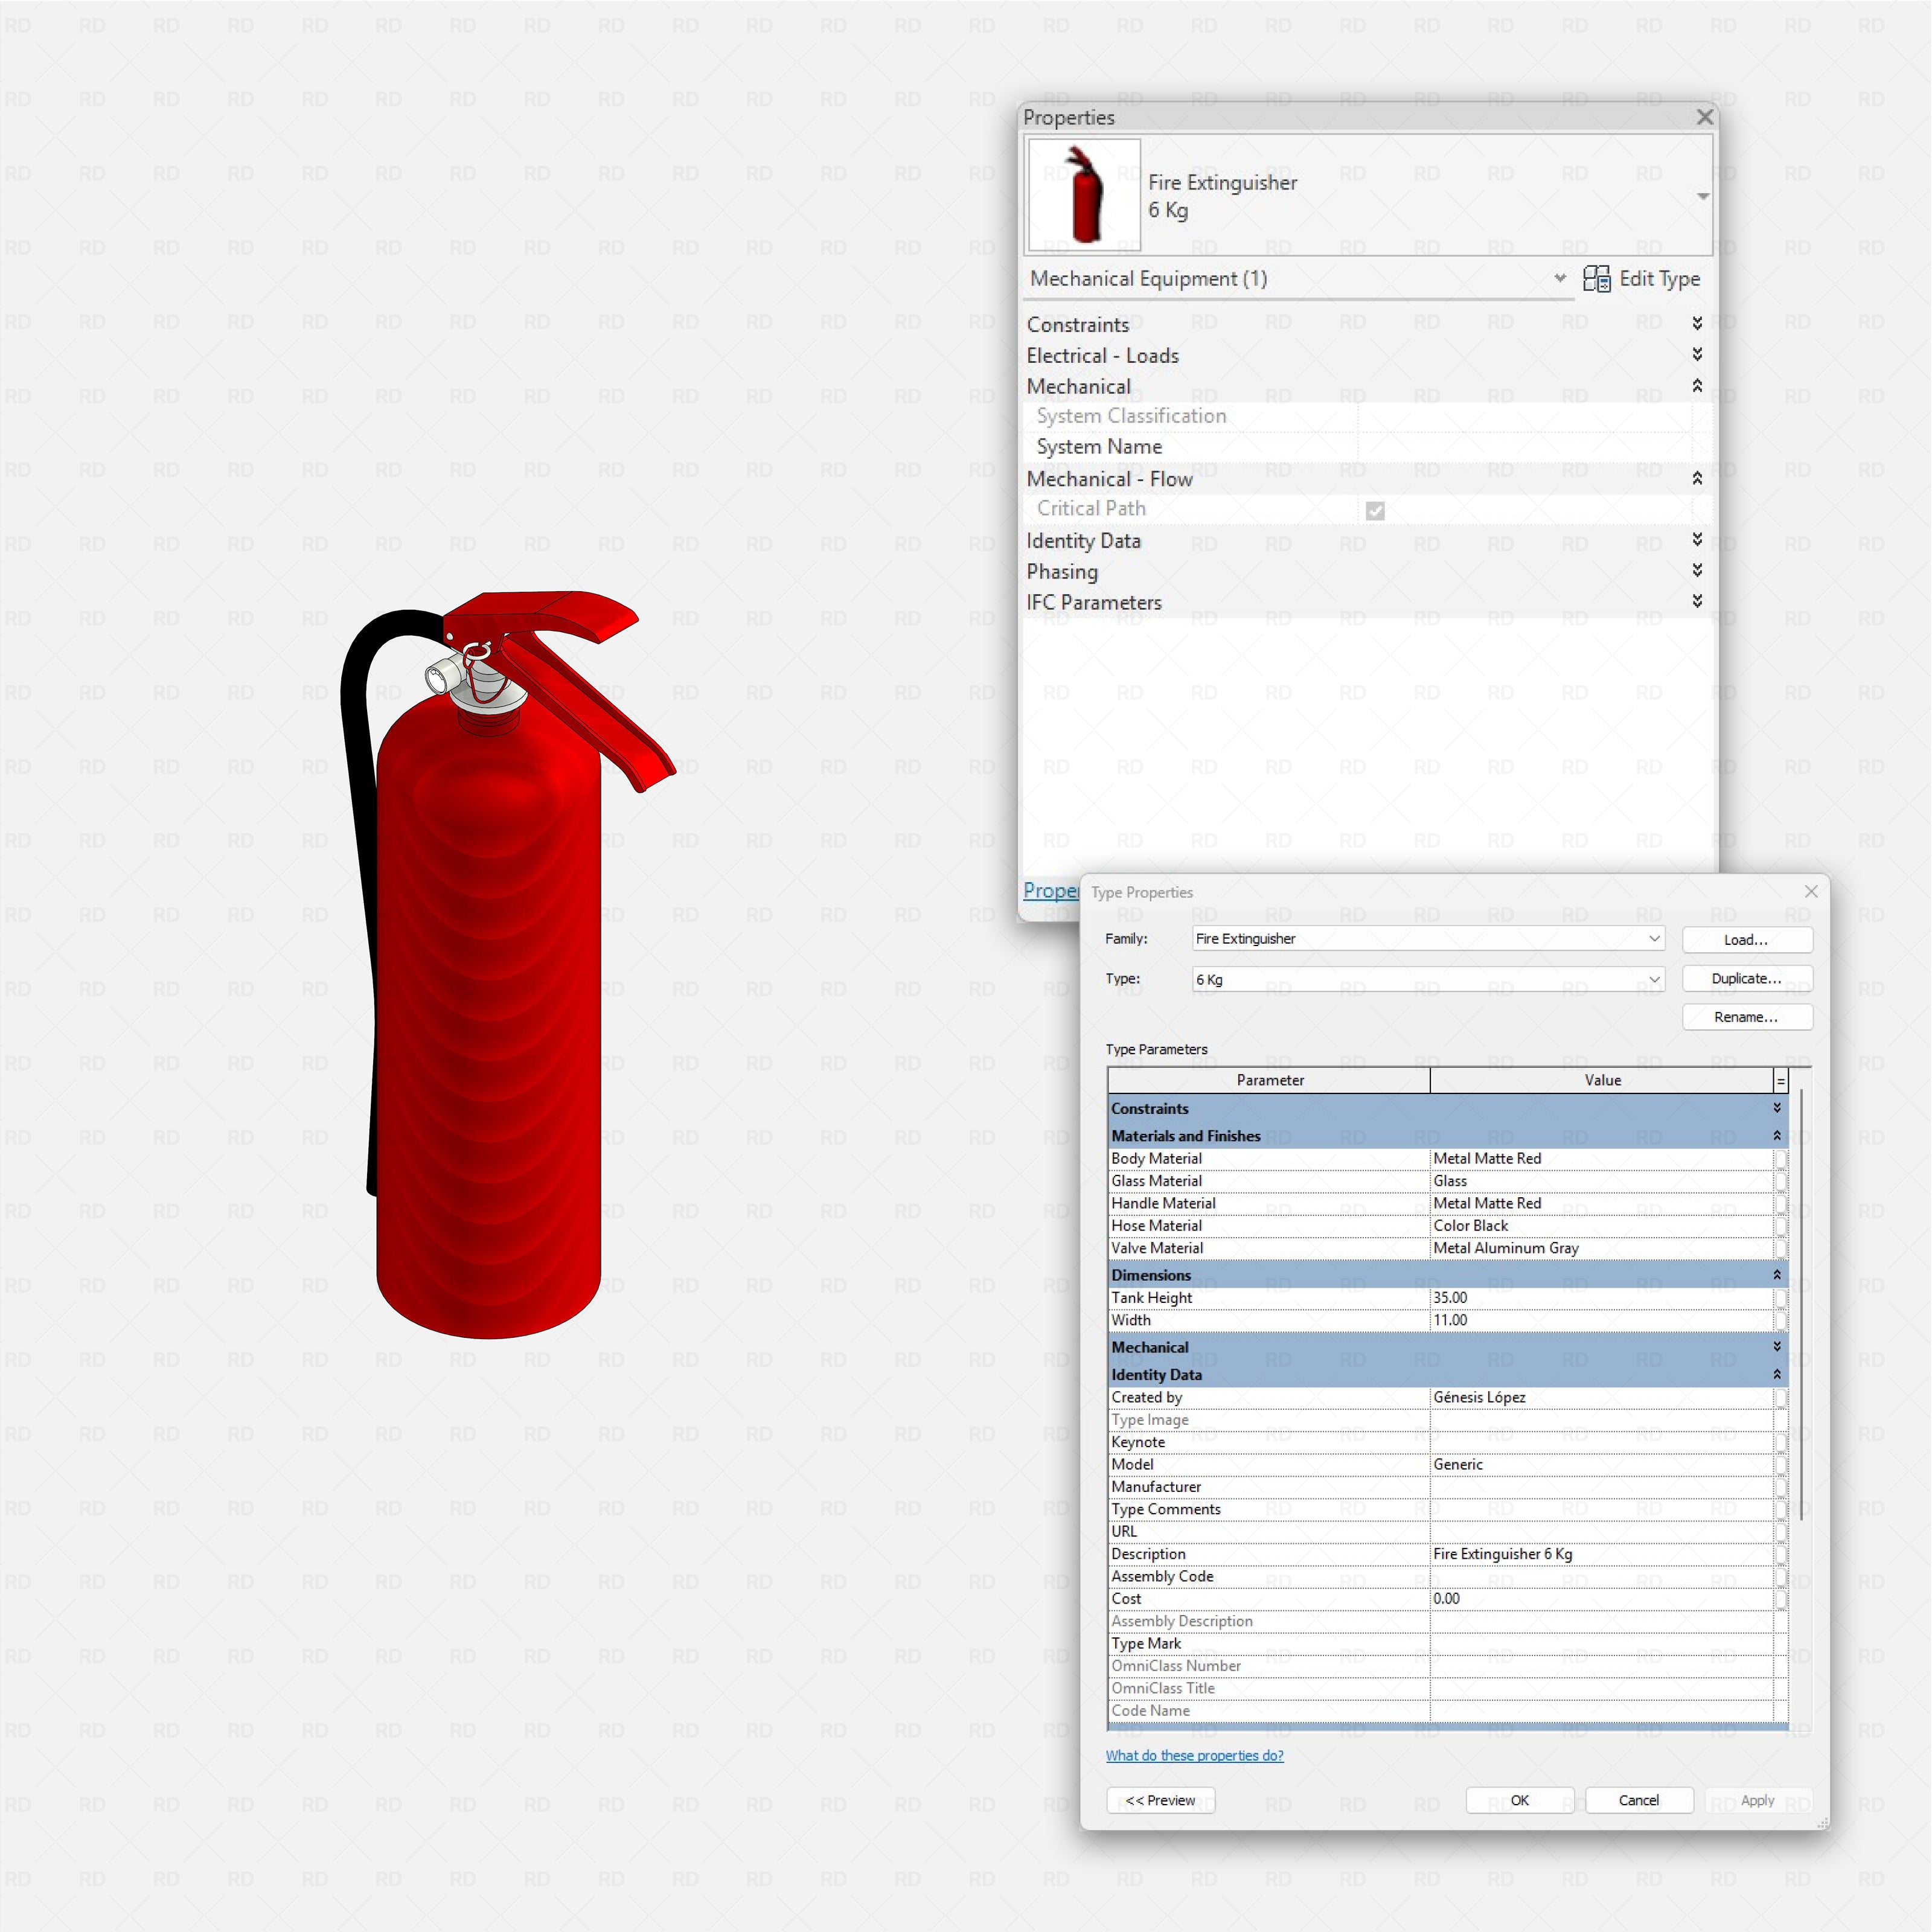Click the Created by value Génesis López
The height and width of the screenshot is (1932, 1932).
pos(1601,1397)
